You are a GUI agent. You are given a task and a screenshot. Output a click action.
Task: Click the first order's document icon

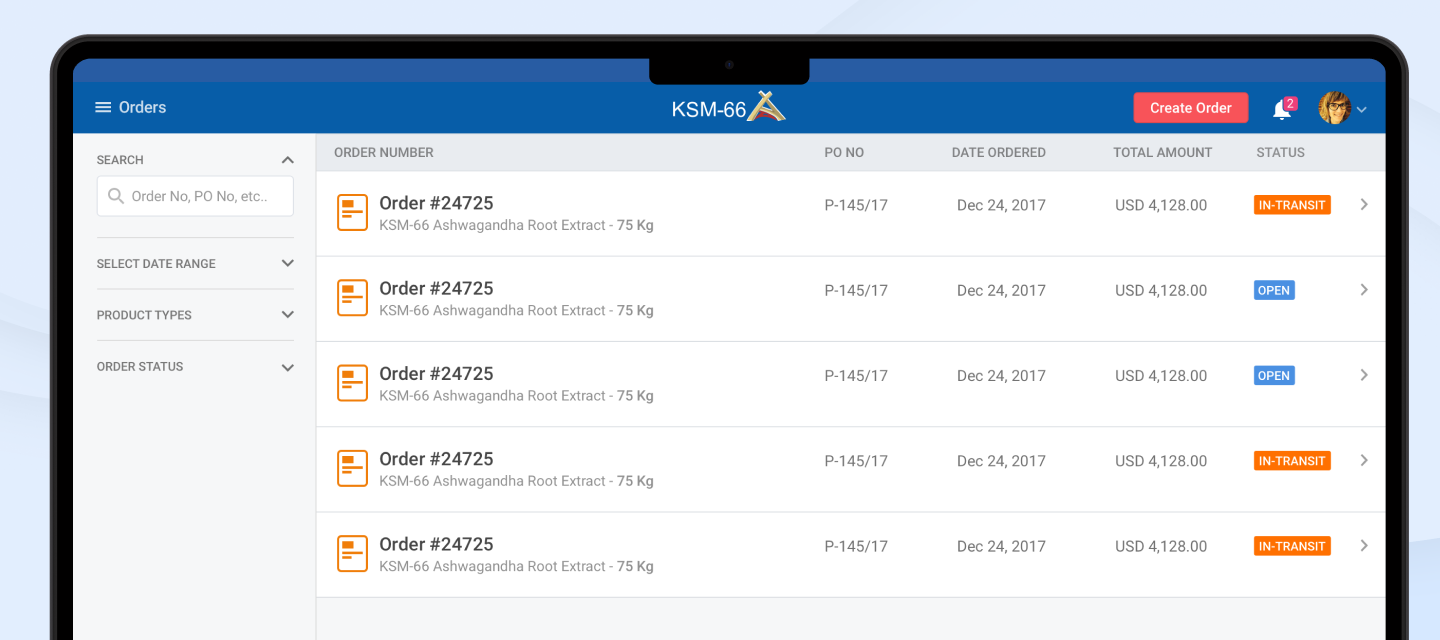coord(352,213)
